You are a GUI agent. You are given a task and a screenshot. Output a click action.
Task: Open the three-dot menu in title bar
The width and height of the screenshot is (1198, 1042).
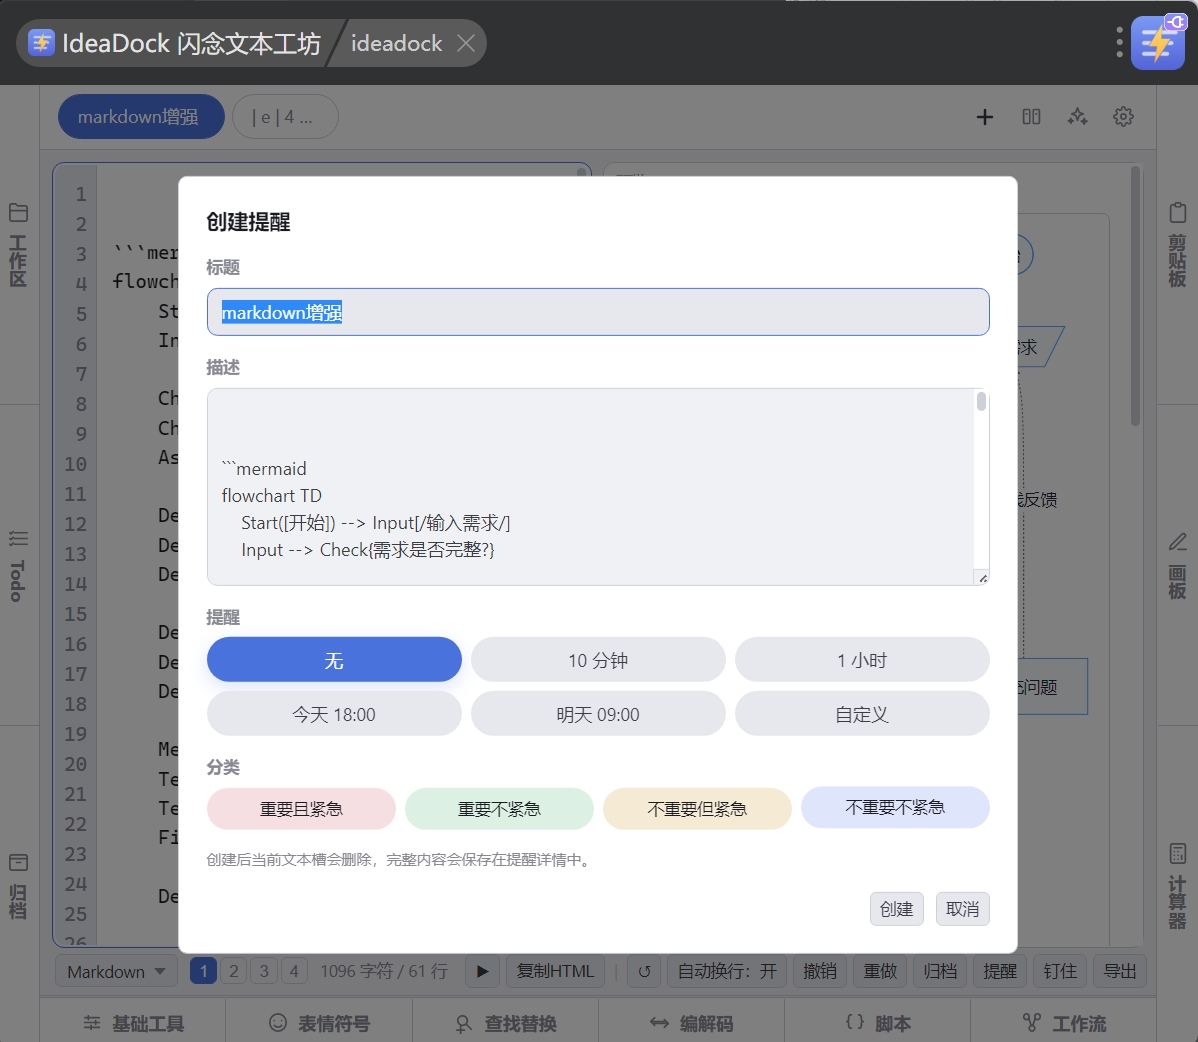1119,43
